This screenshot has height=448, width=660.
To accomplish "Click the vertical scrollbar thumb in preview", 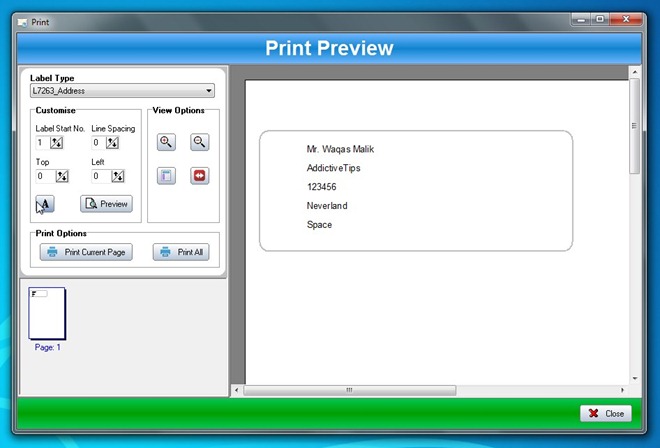I will [634, 126].
